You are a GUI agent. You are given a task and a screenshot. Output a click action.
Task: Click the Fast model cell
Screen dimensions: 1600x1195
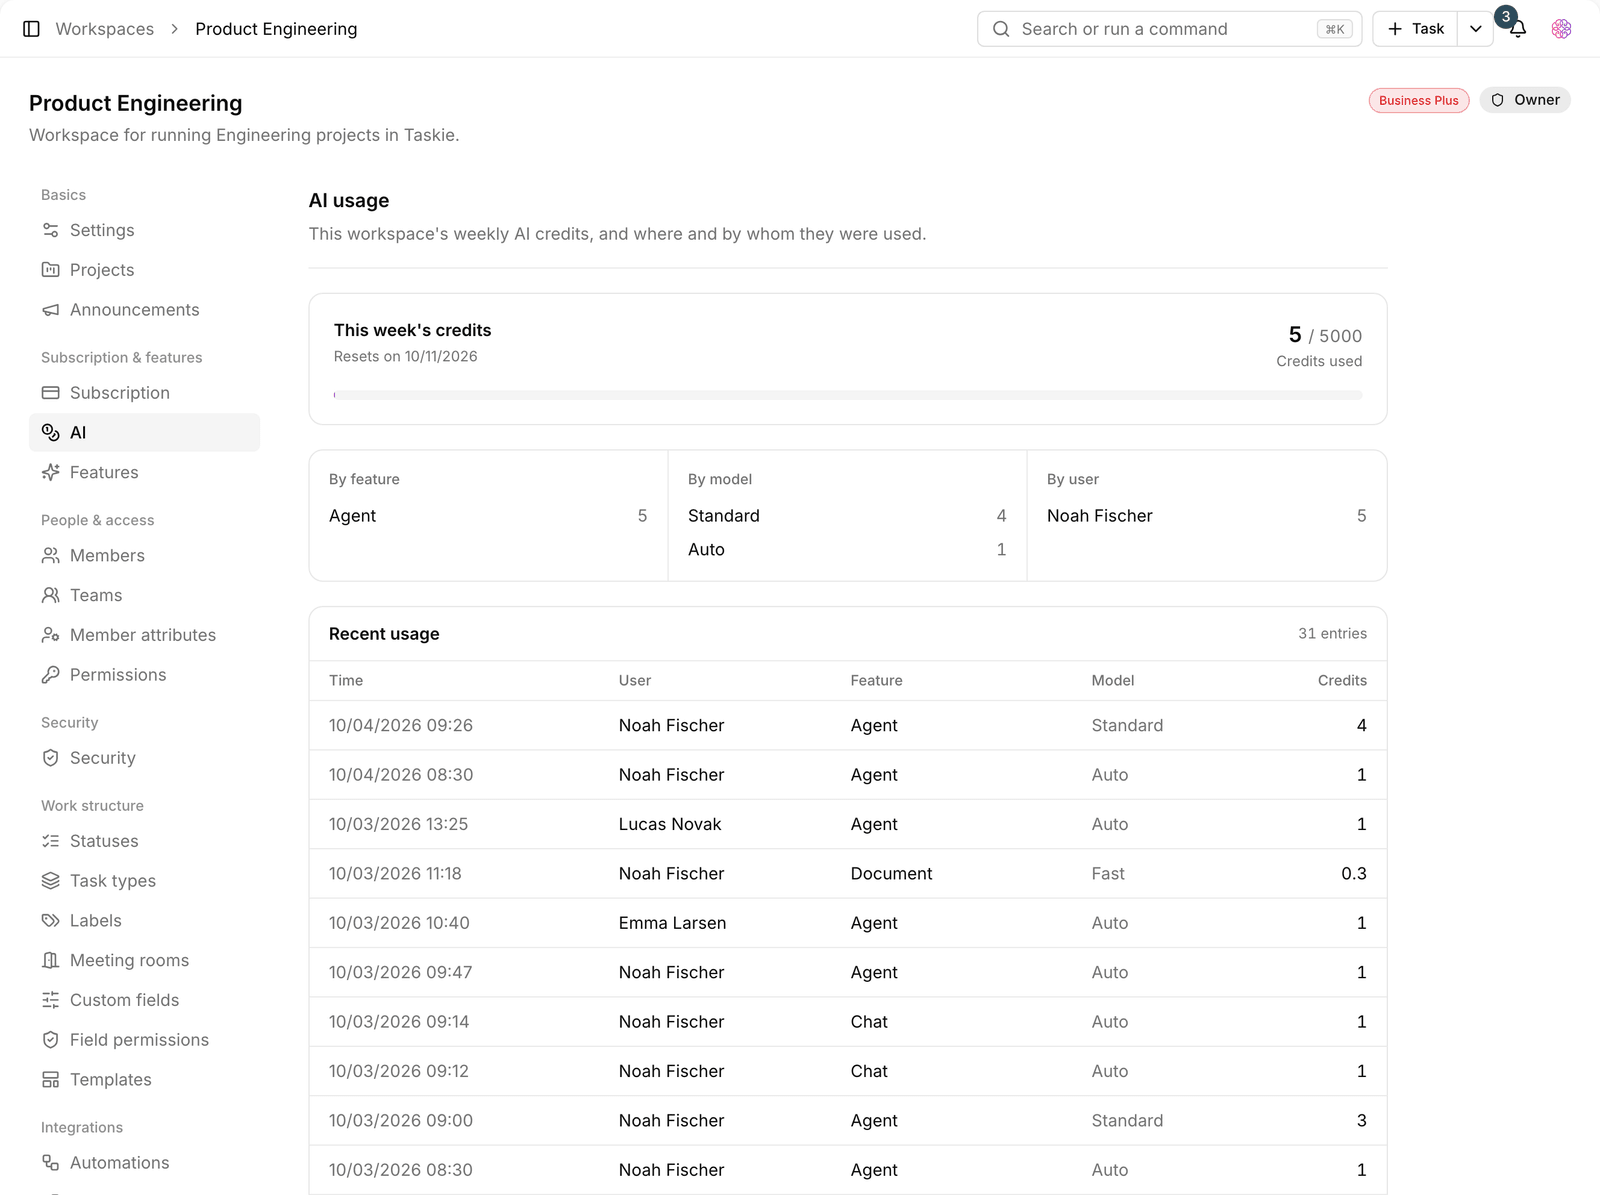click(x=1108, y=873)
